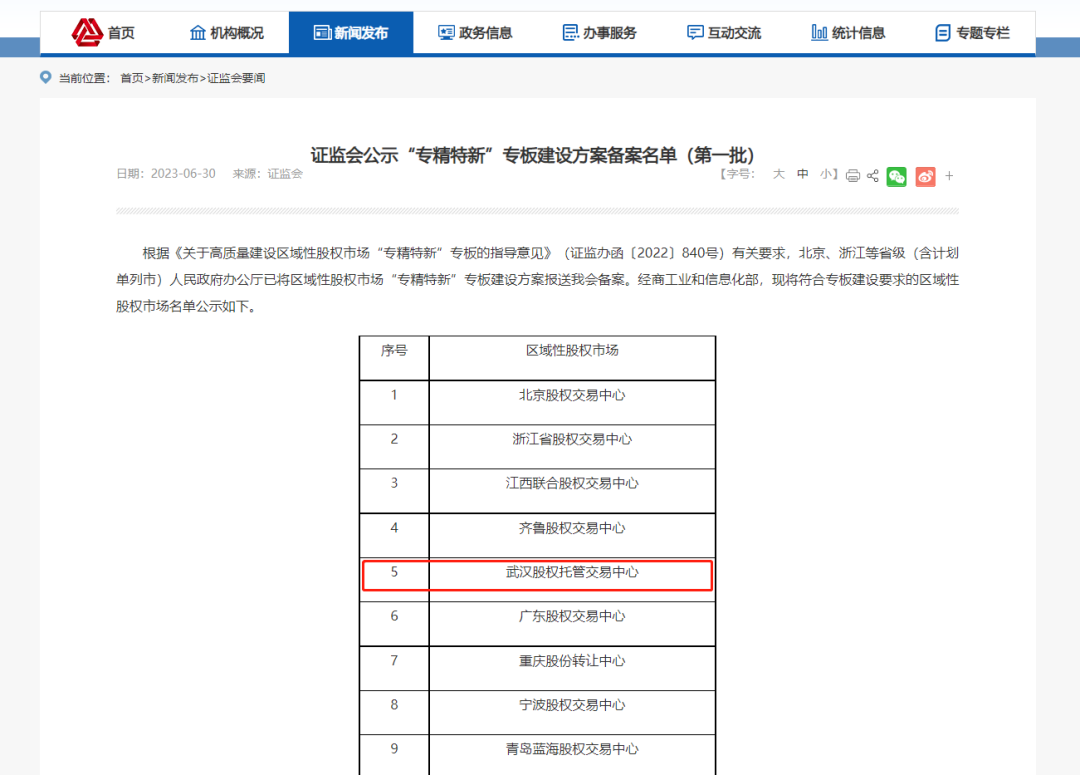1080x775 pixels.
Task: Click the red CSRC logo icon
Action: 87,32
